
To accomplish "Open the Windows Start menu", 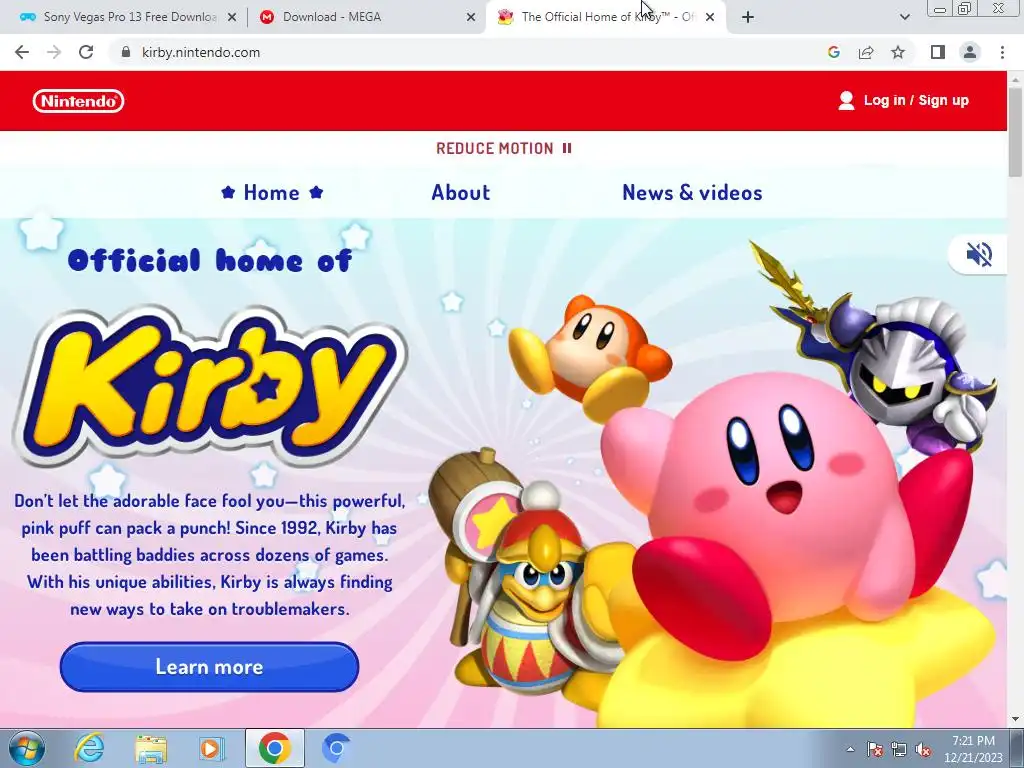I will (x=27, y=748).
